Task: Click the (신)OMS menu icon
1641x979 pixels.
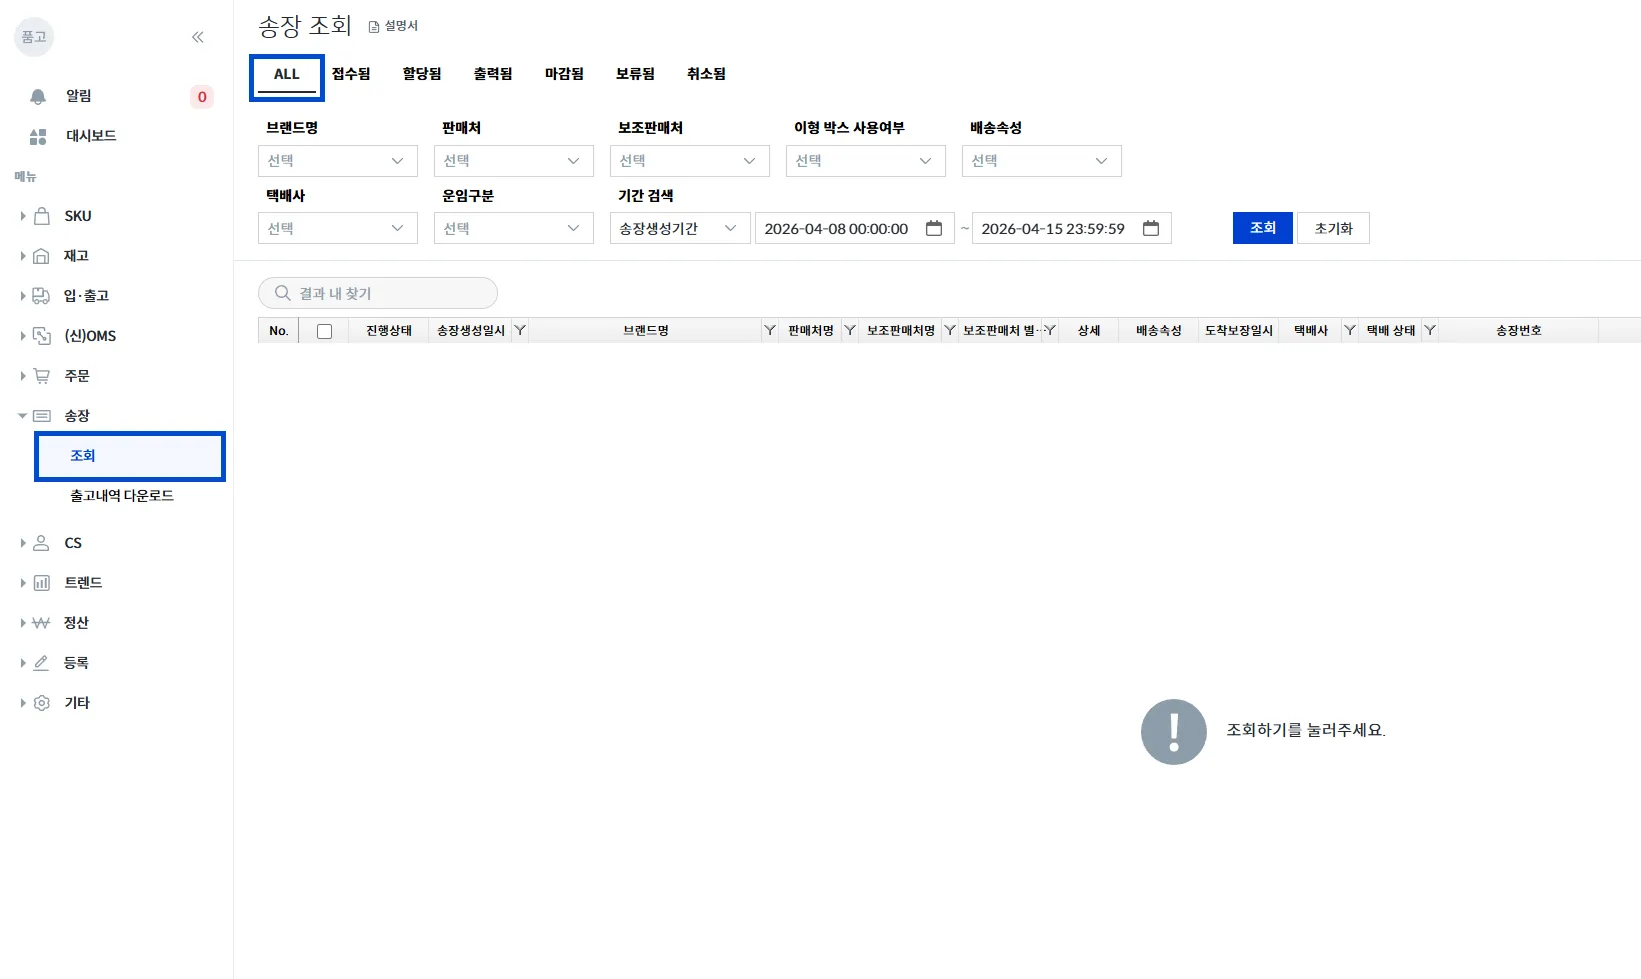Action: coord(41,336)
